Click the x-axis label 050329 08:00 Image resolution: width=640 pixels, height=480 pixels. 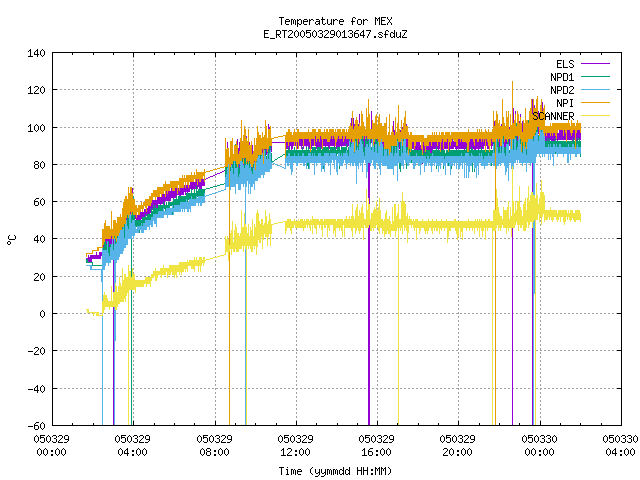pos(214,445)
